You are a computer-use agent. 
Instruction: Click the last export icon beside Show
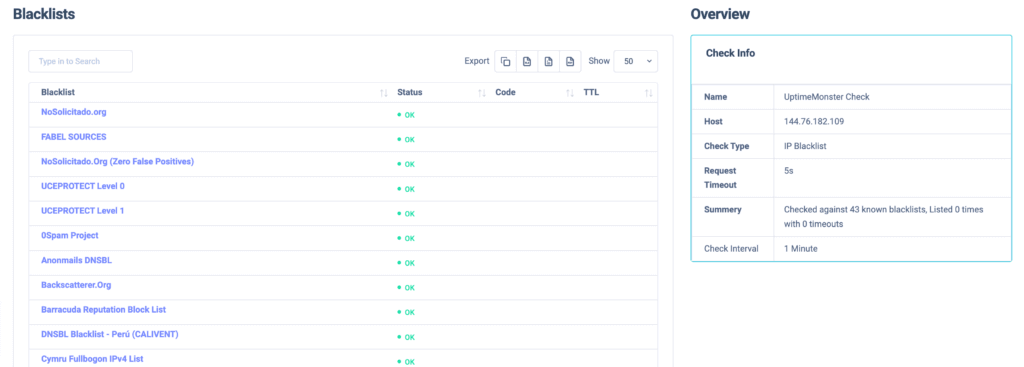click(570, 61)
